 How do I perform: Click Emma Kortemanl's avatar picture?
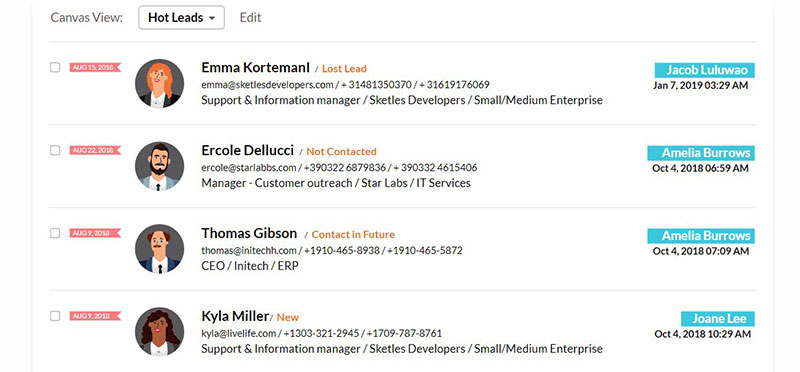pyautogui.click(x=159, y=83)
